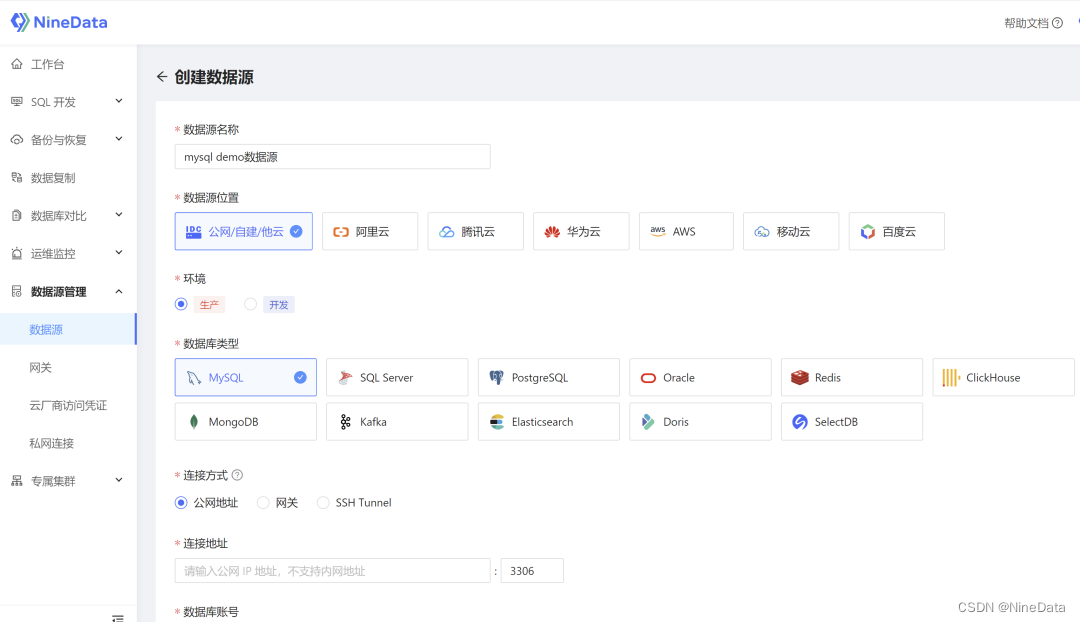This screenshot has width=1080, height=622.
Task: Choose SelectDB database type
Action: (x=852, y=422)
